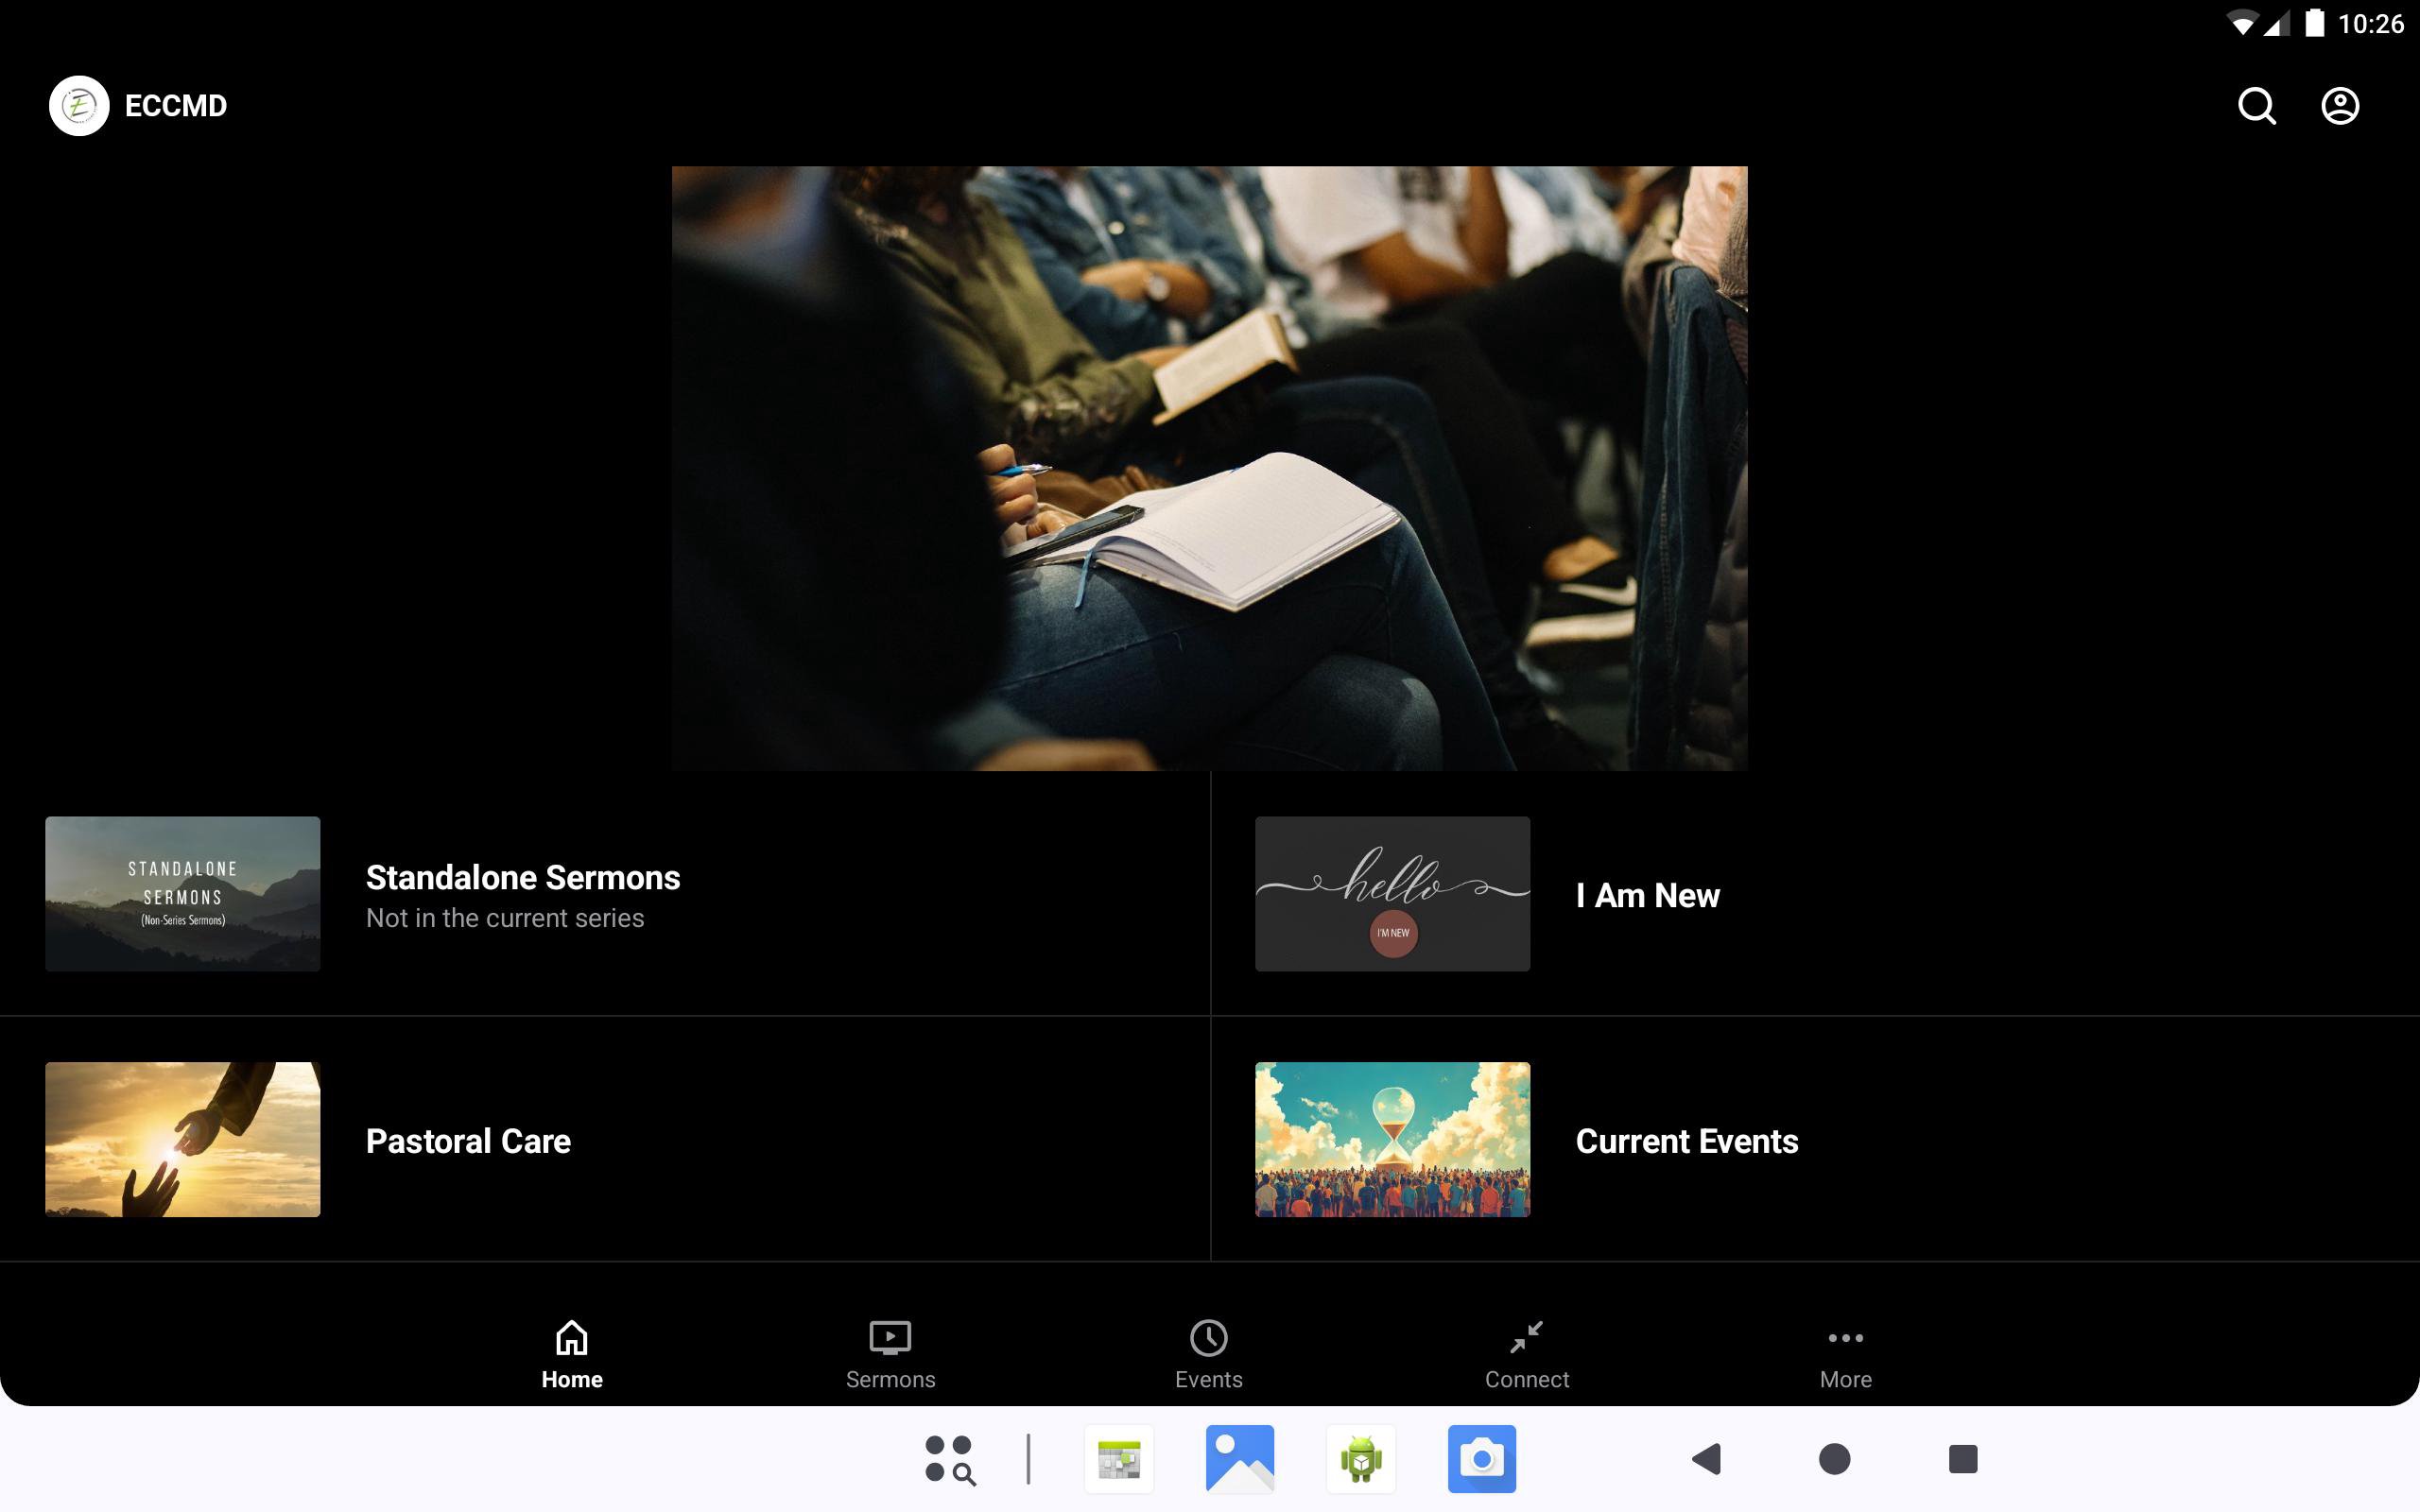Tap the hello I'm New thumbnail
The height and width of the screenshot is (1512, 2420).
click(1392, 893)
